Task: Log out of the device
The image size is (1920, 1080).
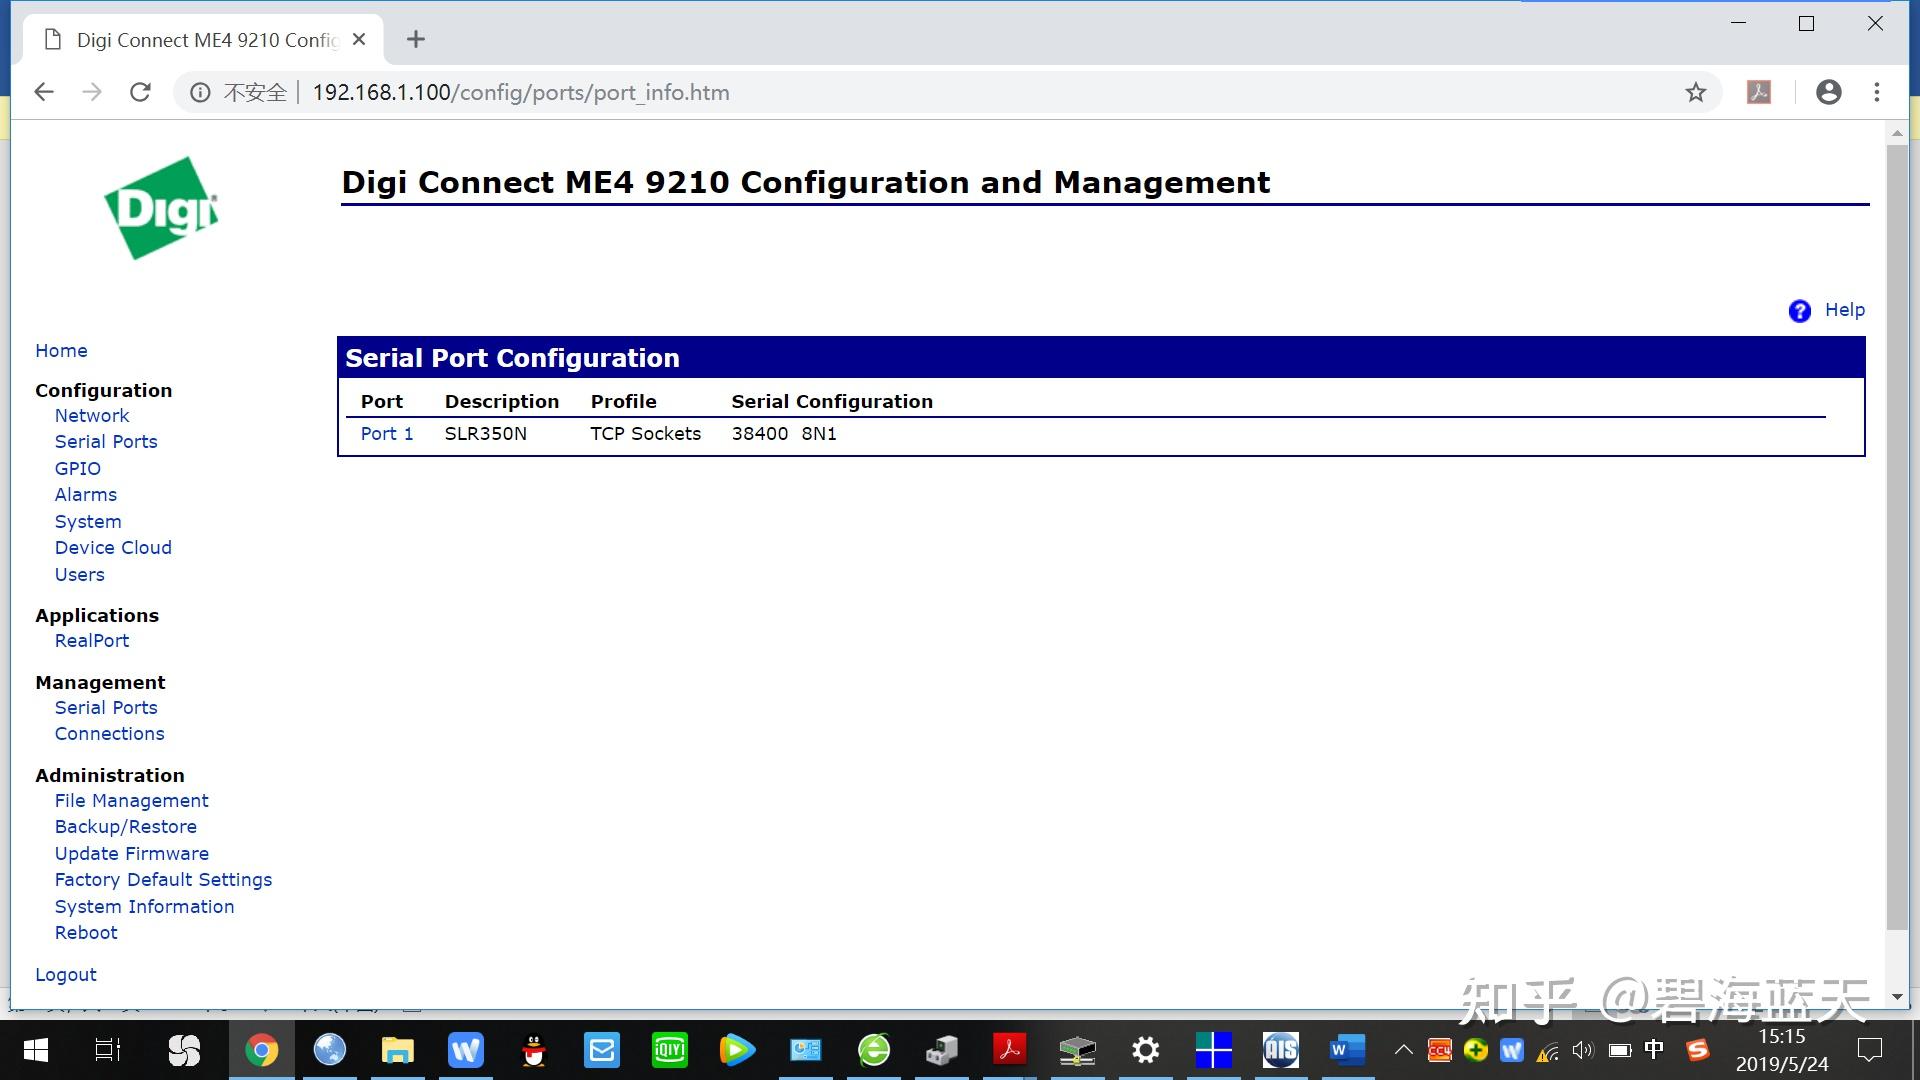Action: coord(66,975)
